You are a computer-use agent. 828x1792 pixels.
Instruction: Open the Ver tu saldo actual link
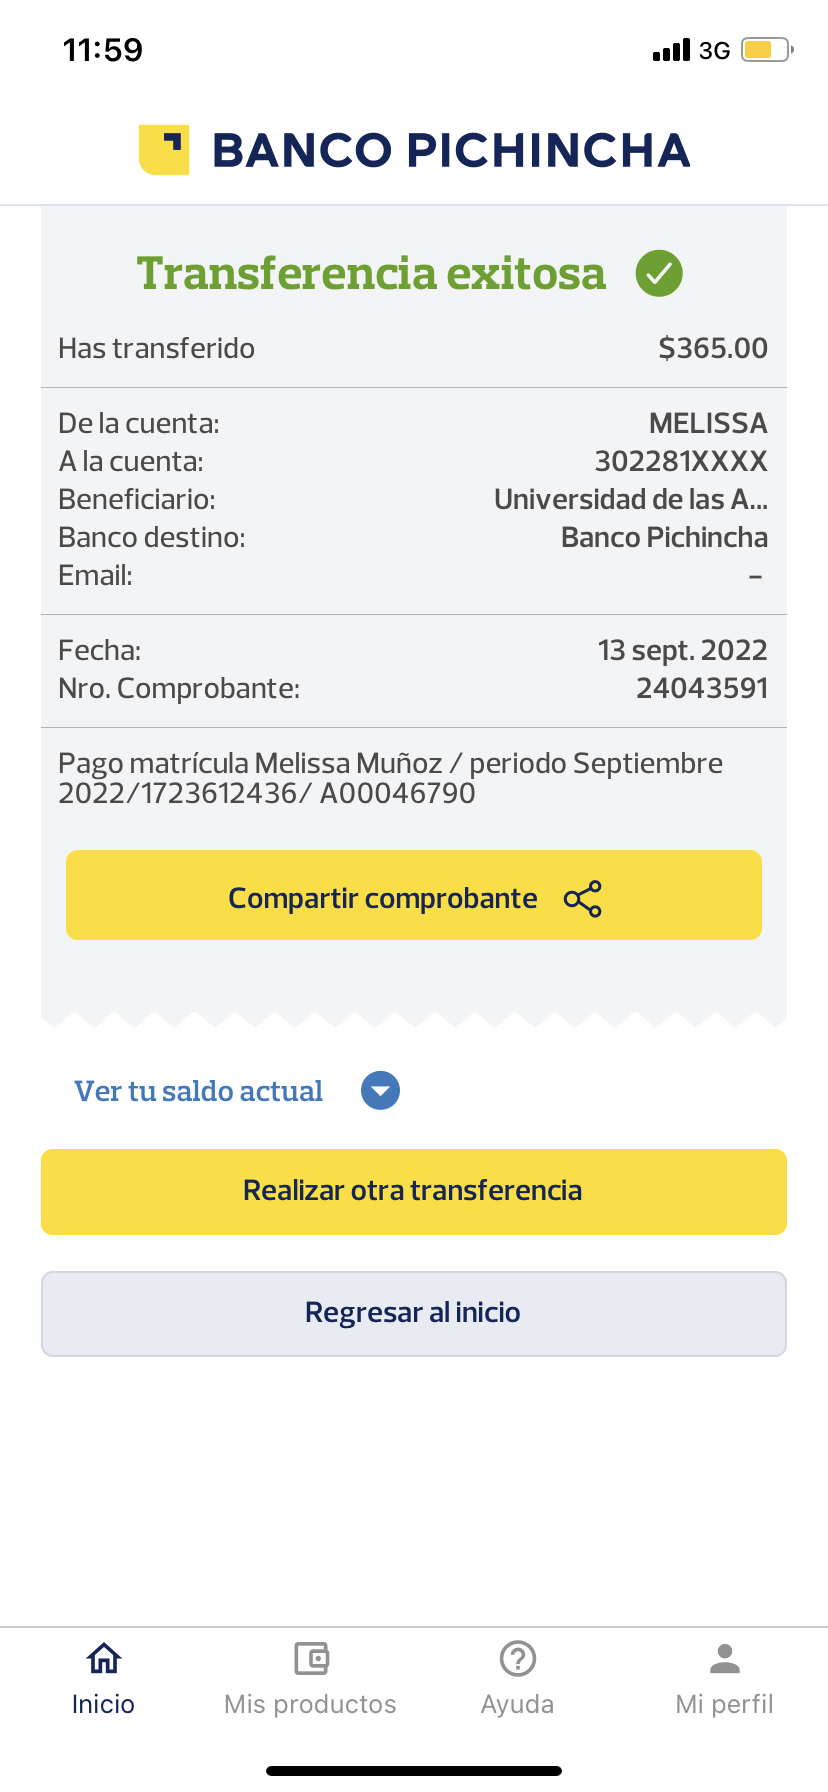click(x=199, y=1091)
